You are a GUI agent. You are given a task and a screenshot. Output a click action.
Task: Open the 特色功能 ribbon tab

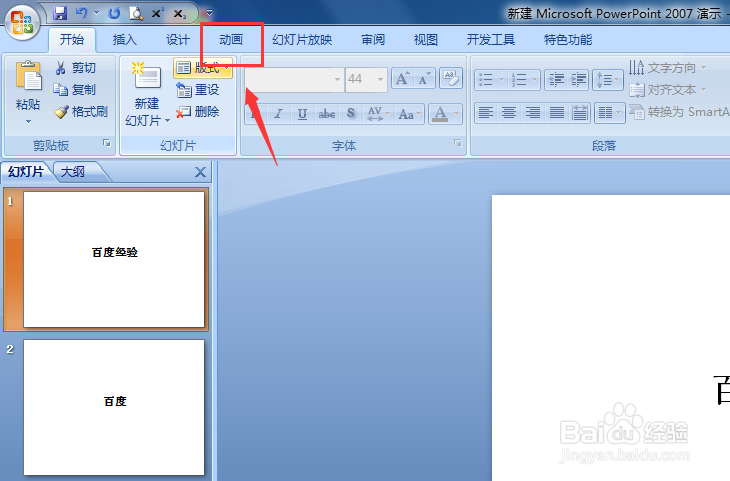(x=568, y=40)
